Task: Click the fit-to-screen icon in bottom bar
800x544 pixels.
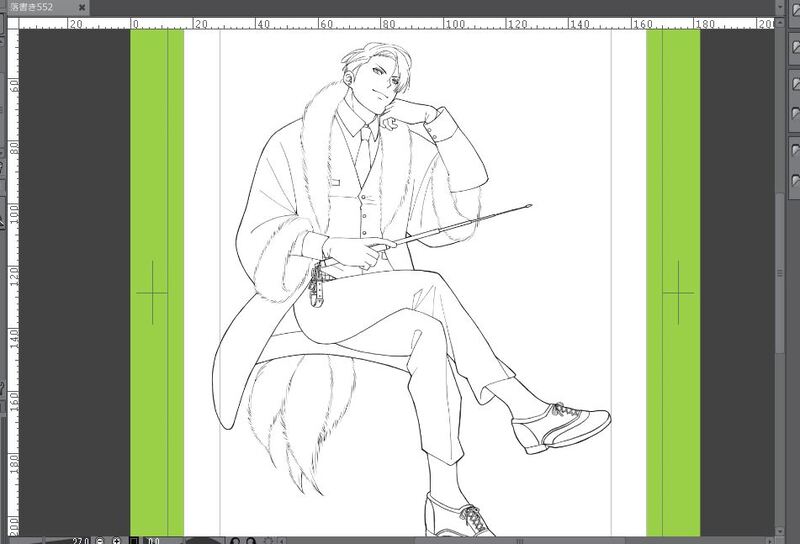Action: [135, 540]
